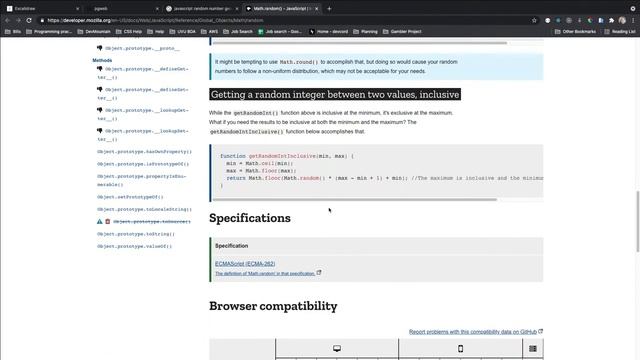640x360 pixels.
Task: Open the Programming prac... bookmark folder
Action: (x=49, y=31)
